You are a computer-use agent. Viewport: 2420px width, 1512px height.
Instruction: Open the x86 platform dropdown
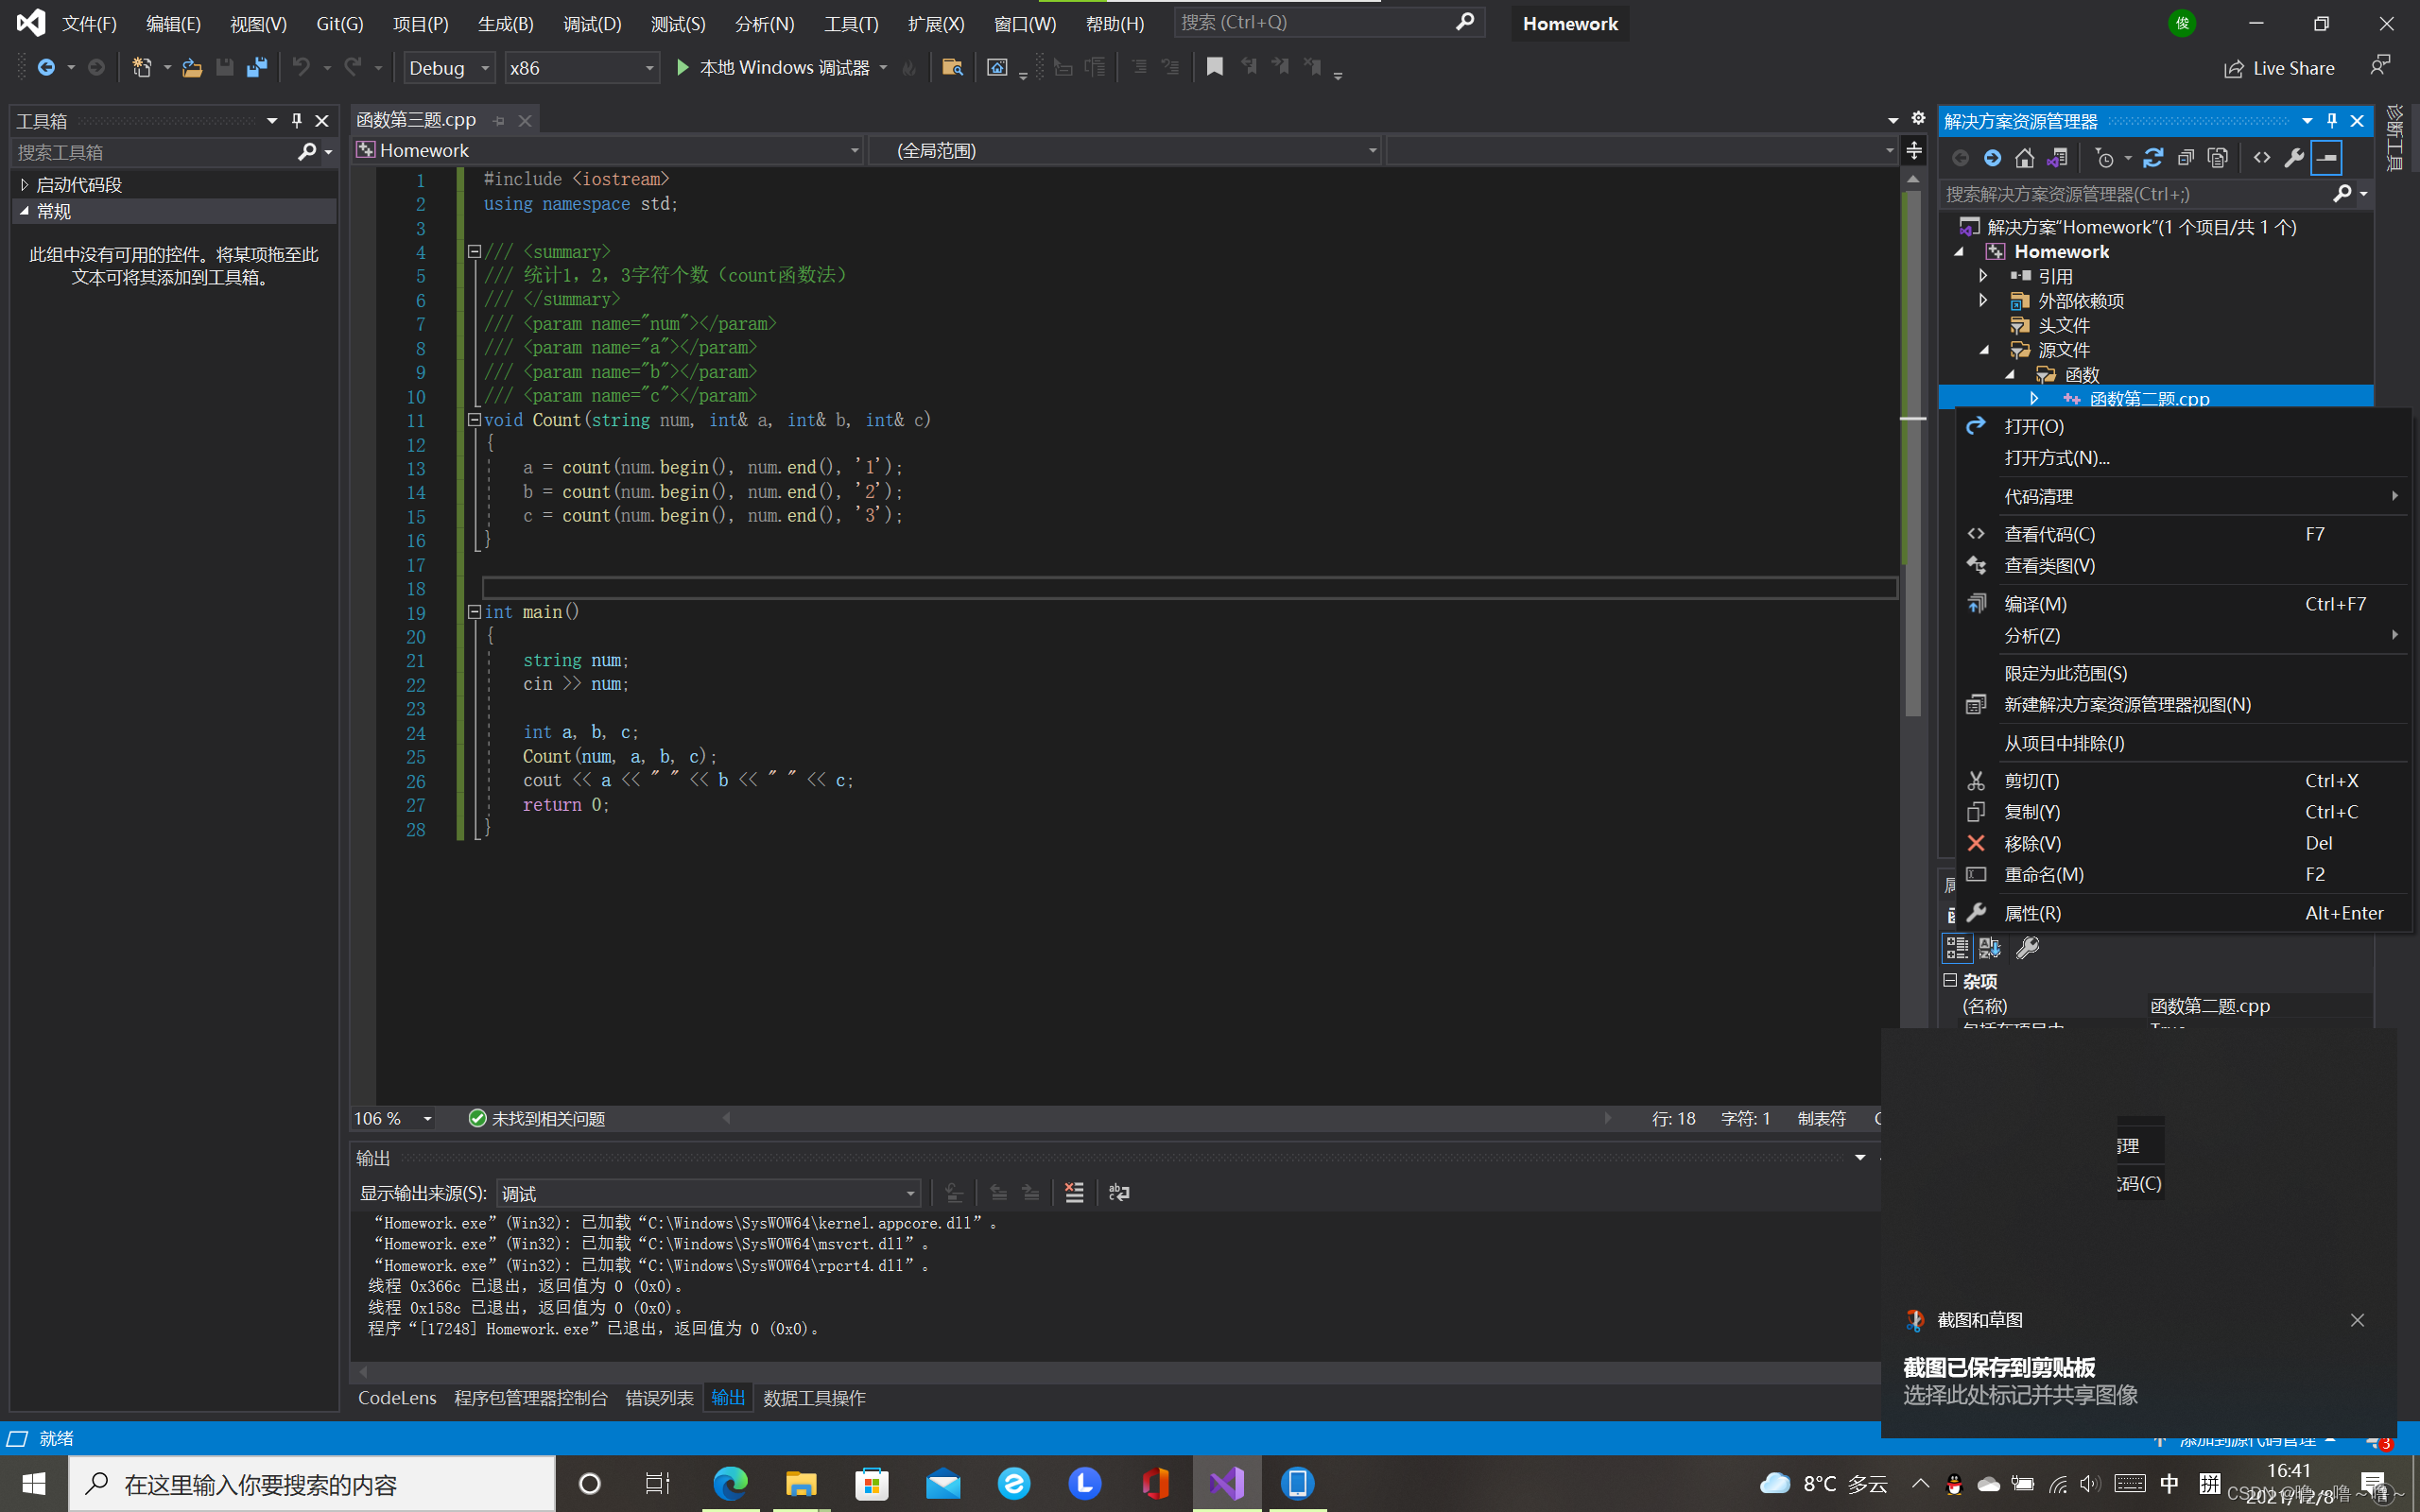[649, 68]
